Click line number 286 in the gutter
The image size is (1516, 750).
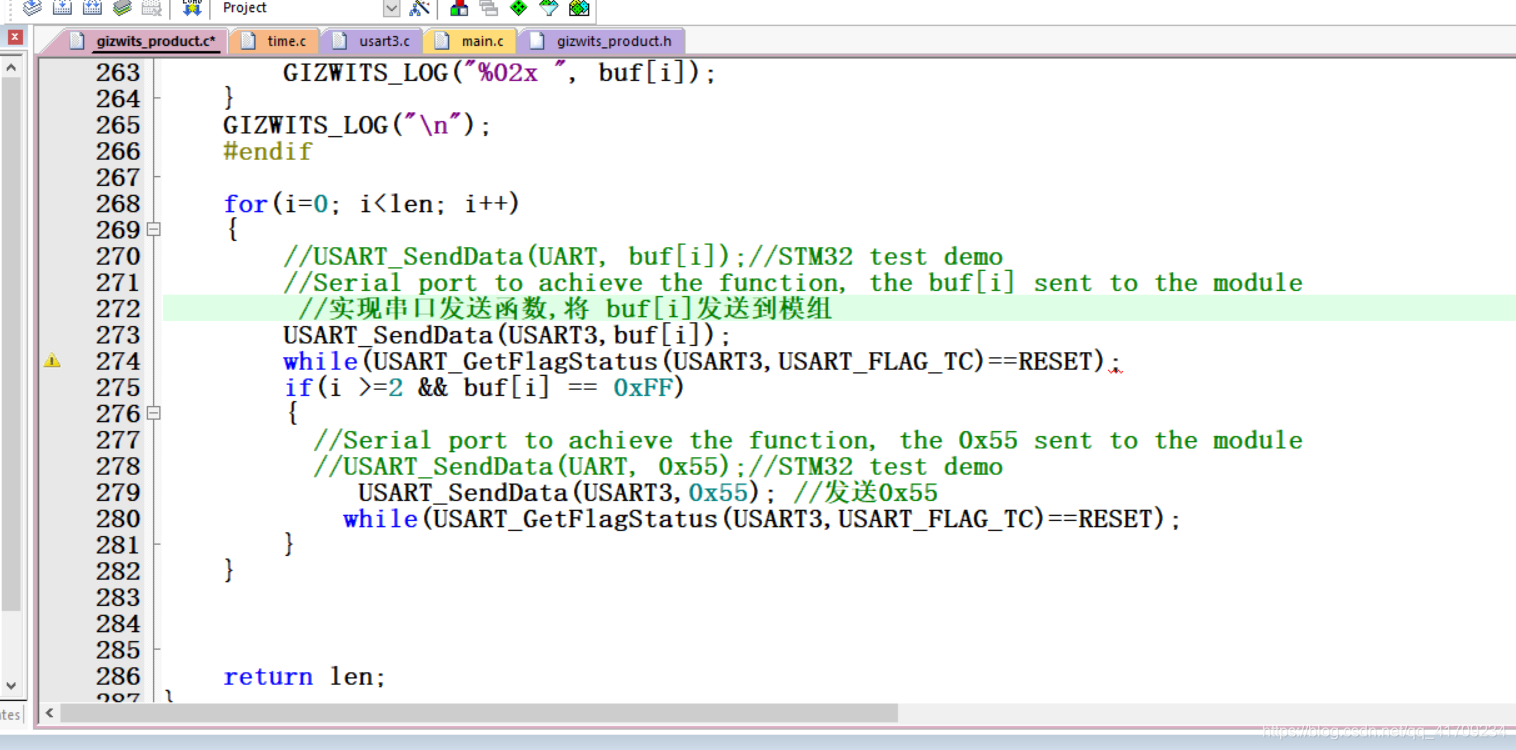tap(118, 677)
